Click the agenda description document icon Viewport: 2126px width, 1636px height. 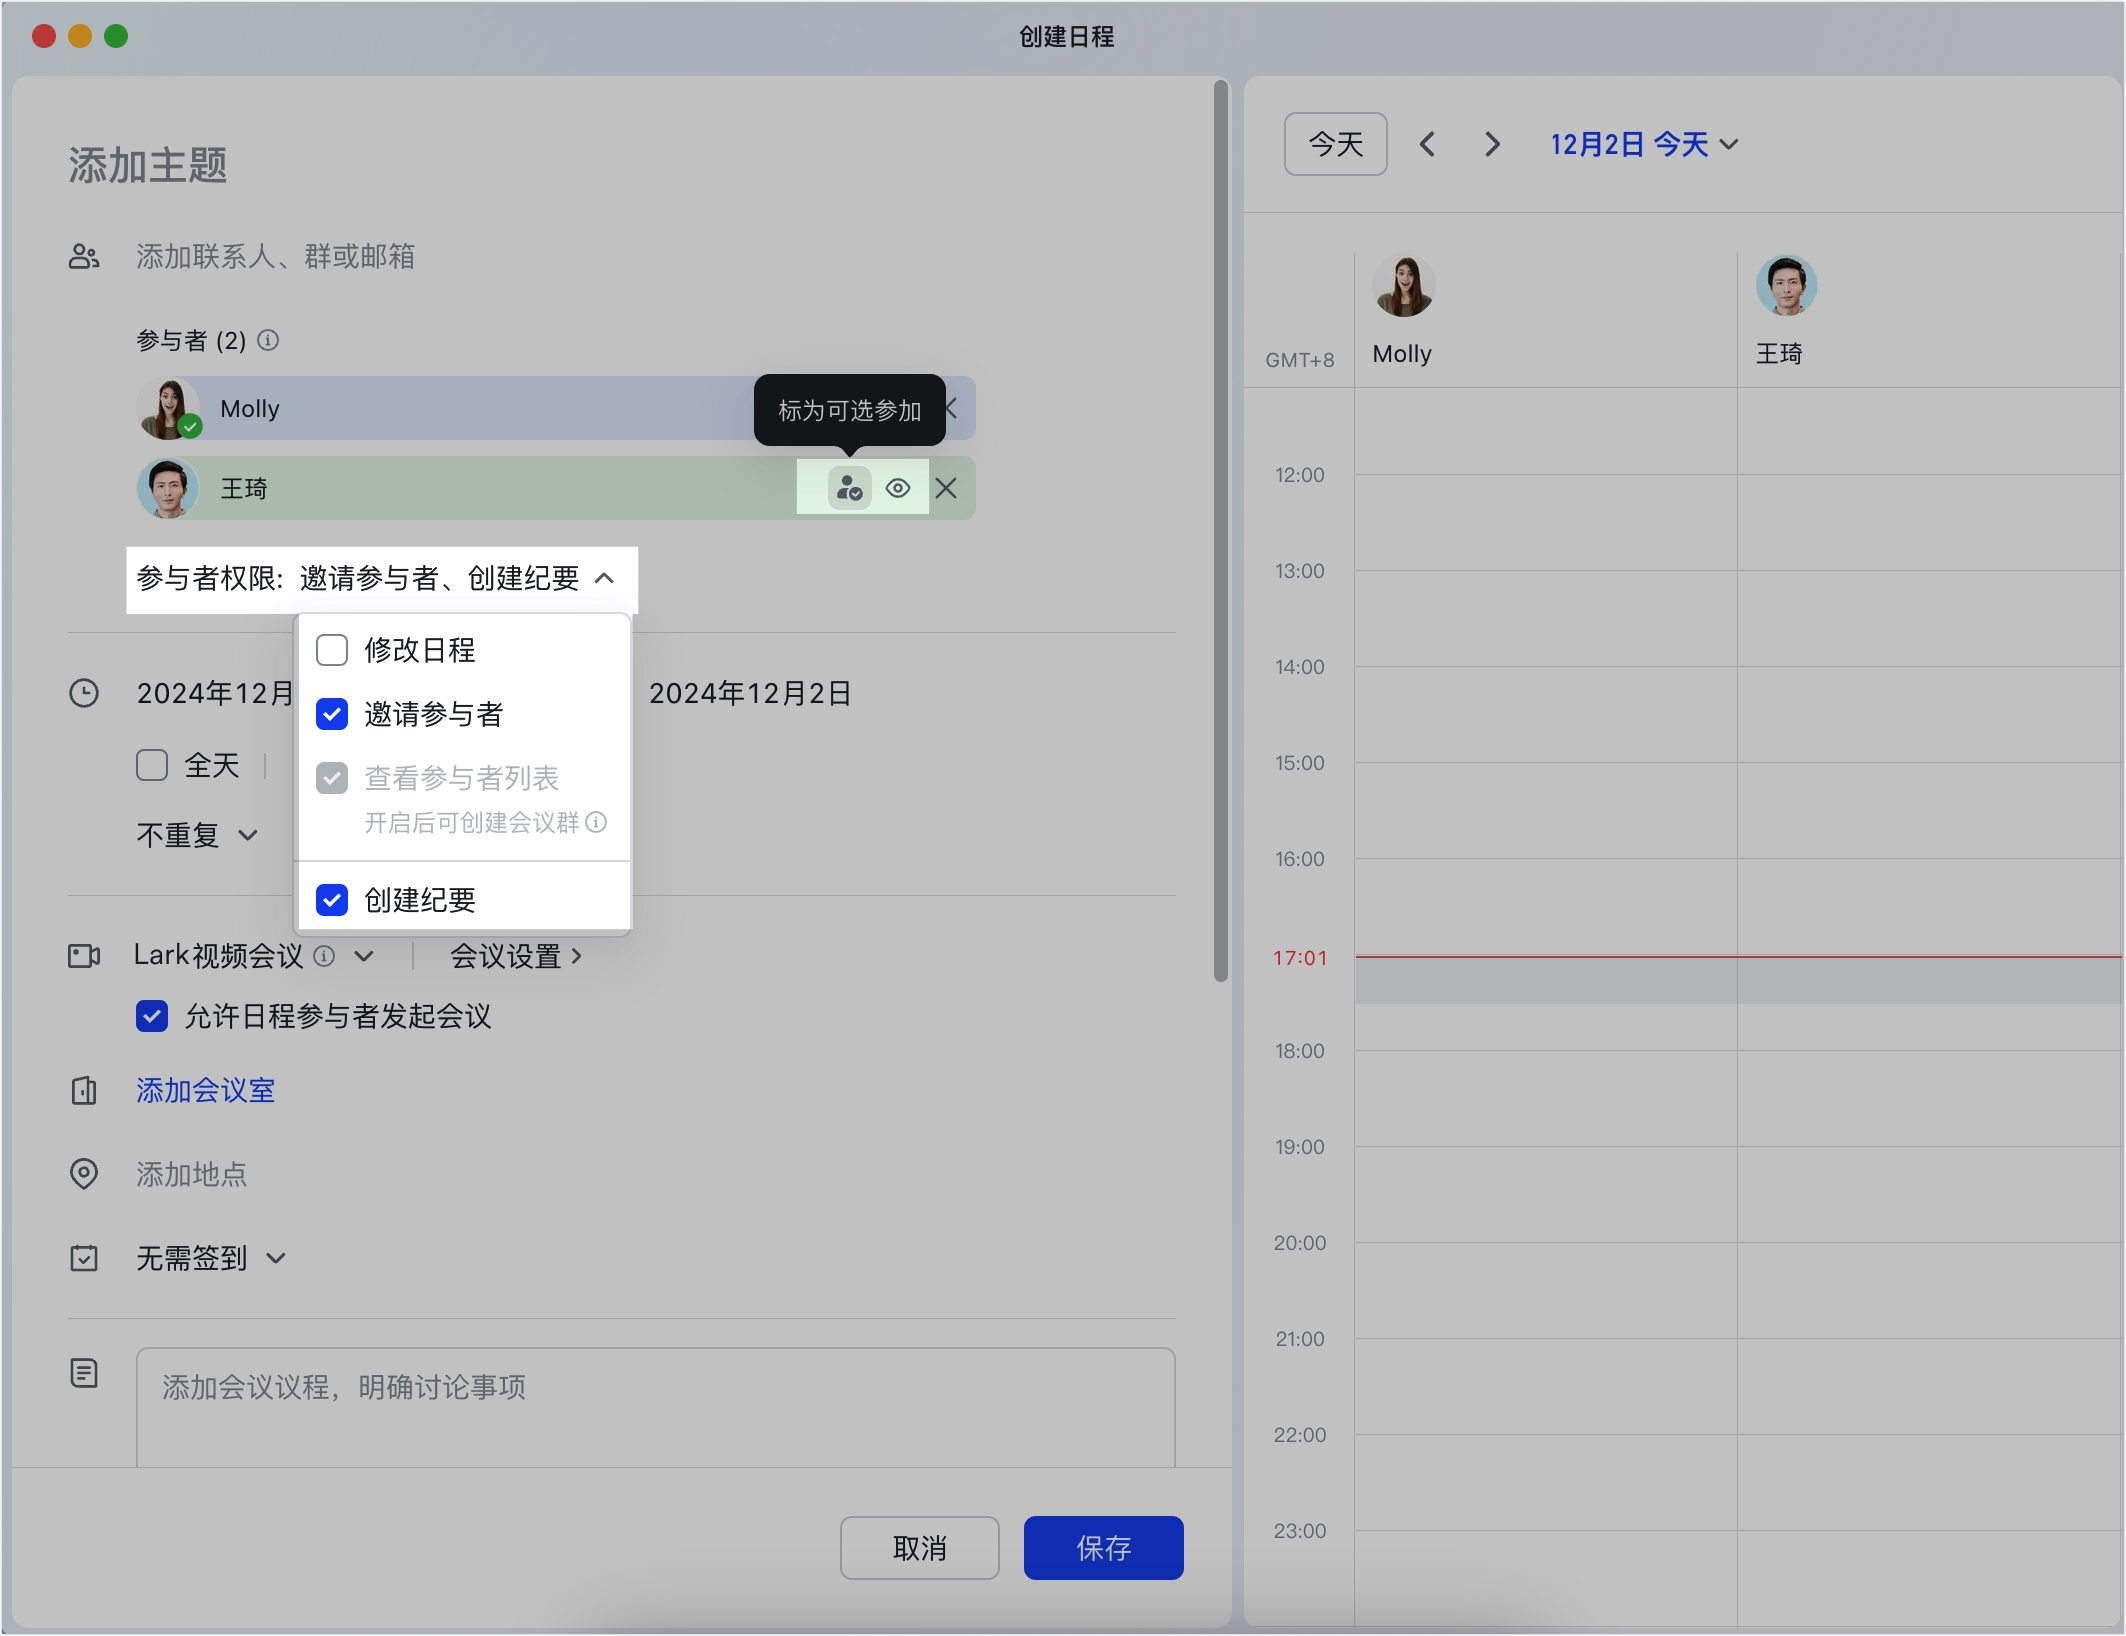[x=84, y=1373]
